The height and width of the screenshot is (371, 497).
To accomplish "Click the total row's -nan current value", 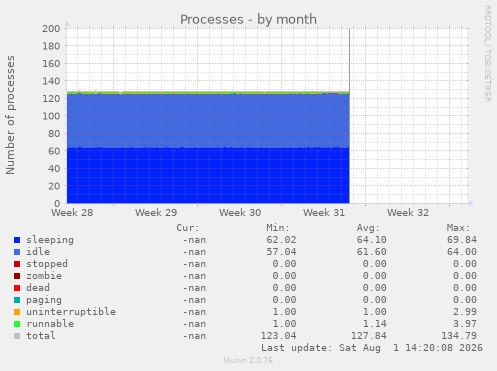I will [194, 336].
